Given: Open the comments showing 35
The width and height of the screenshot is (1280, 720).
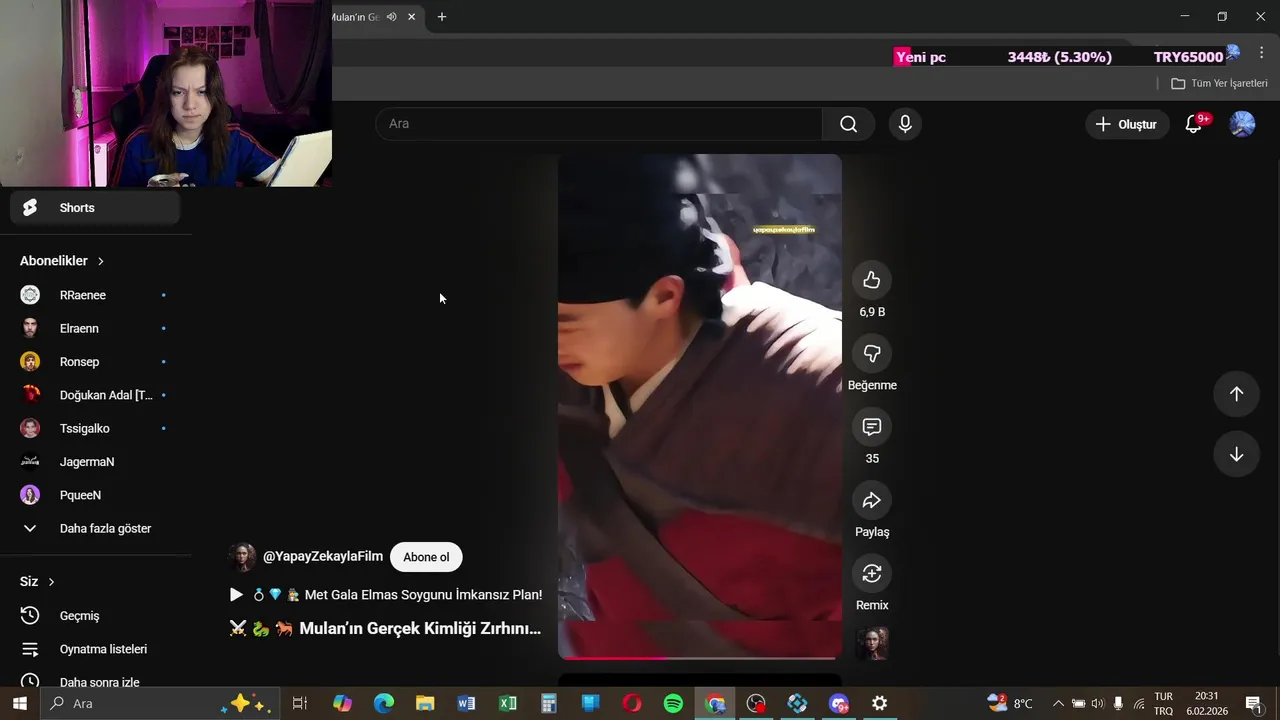Looking at the screenshot, I should point(872,427).
